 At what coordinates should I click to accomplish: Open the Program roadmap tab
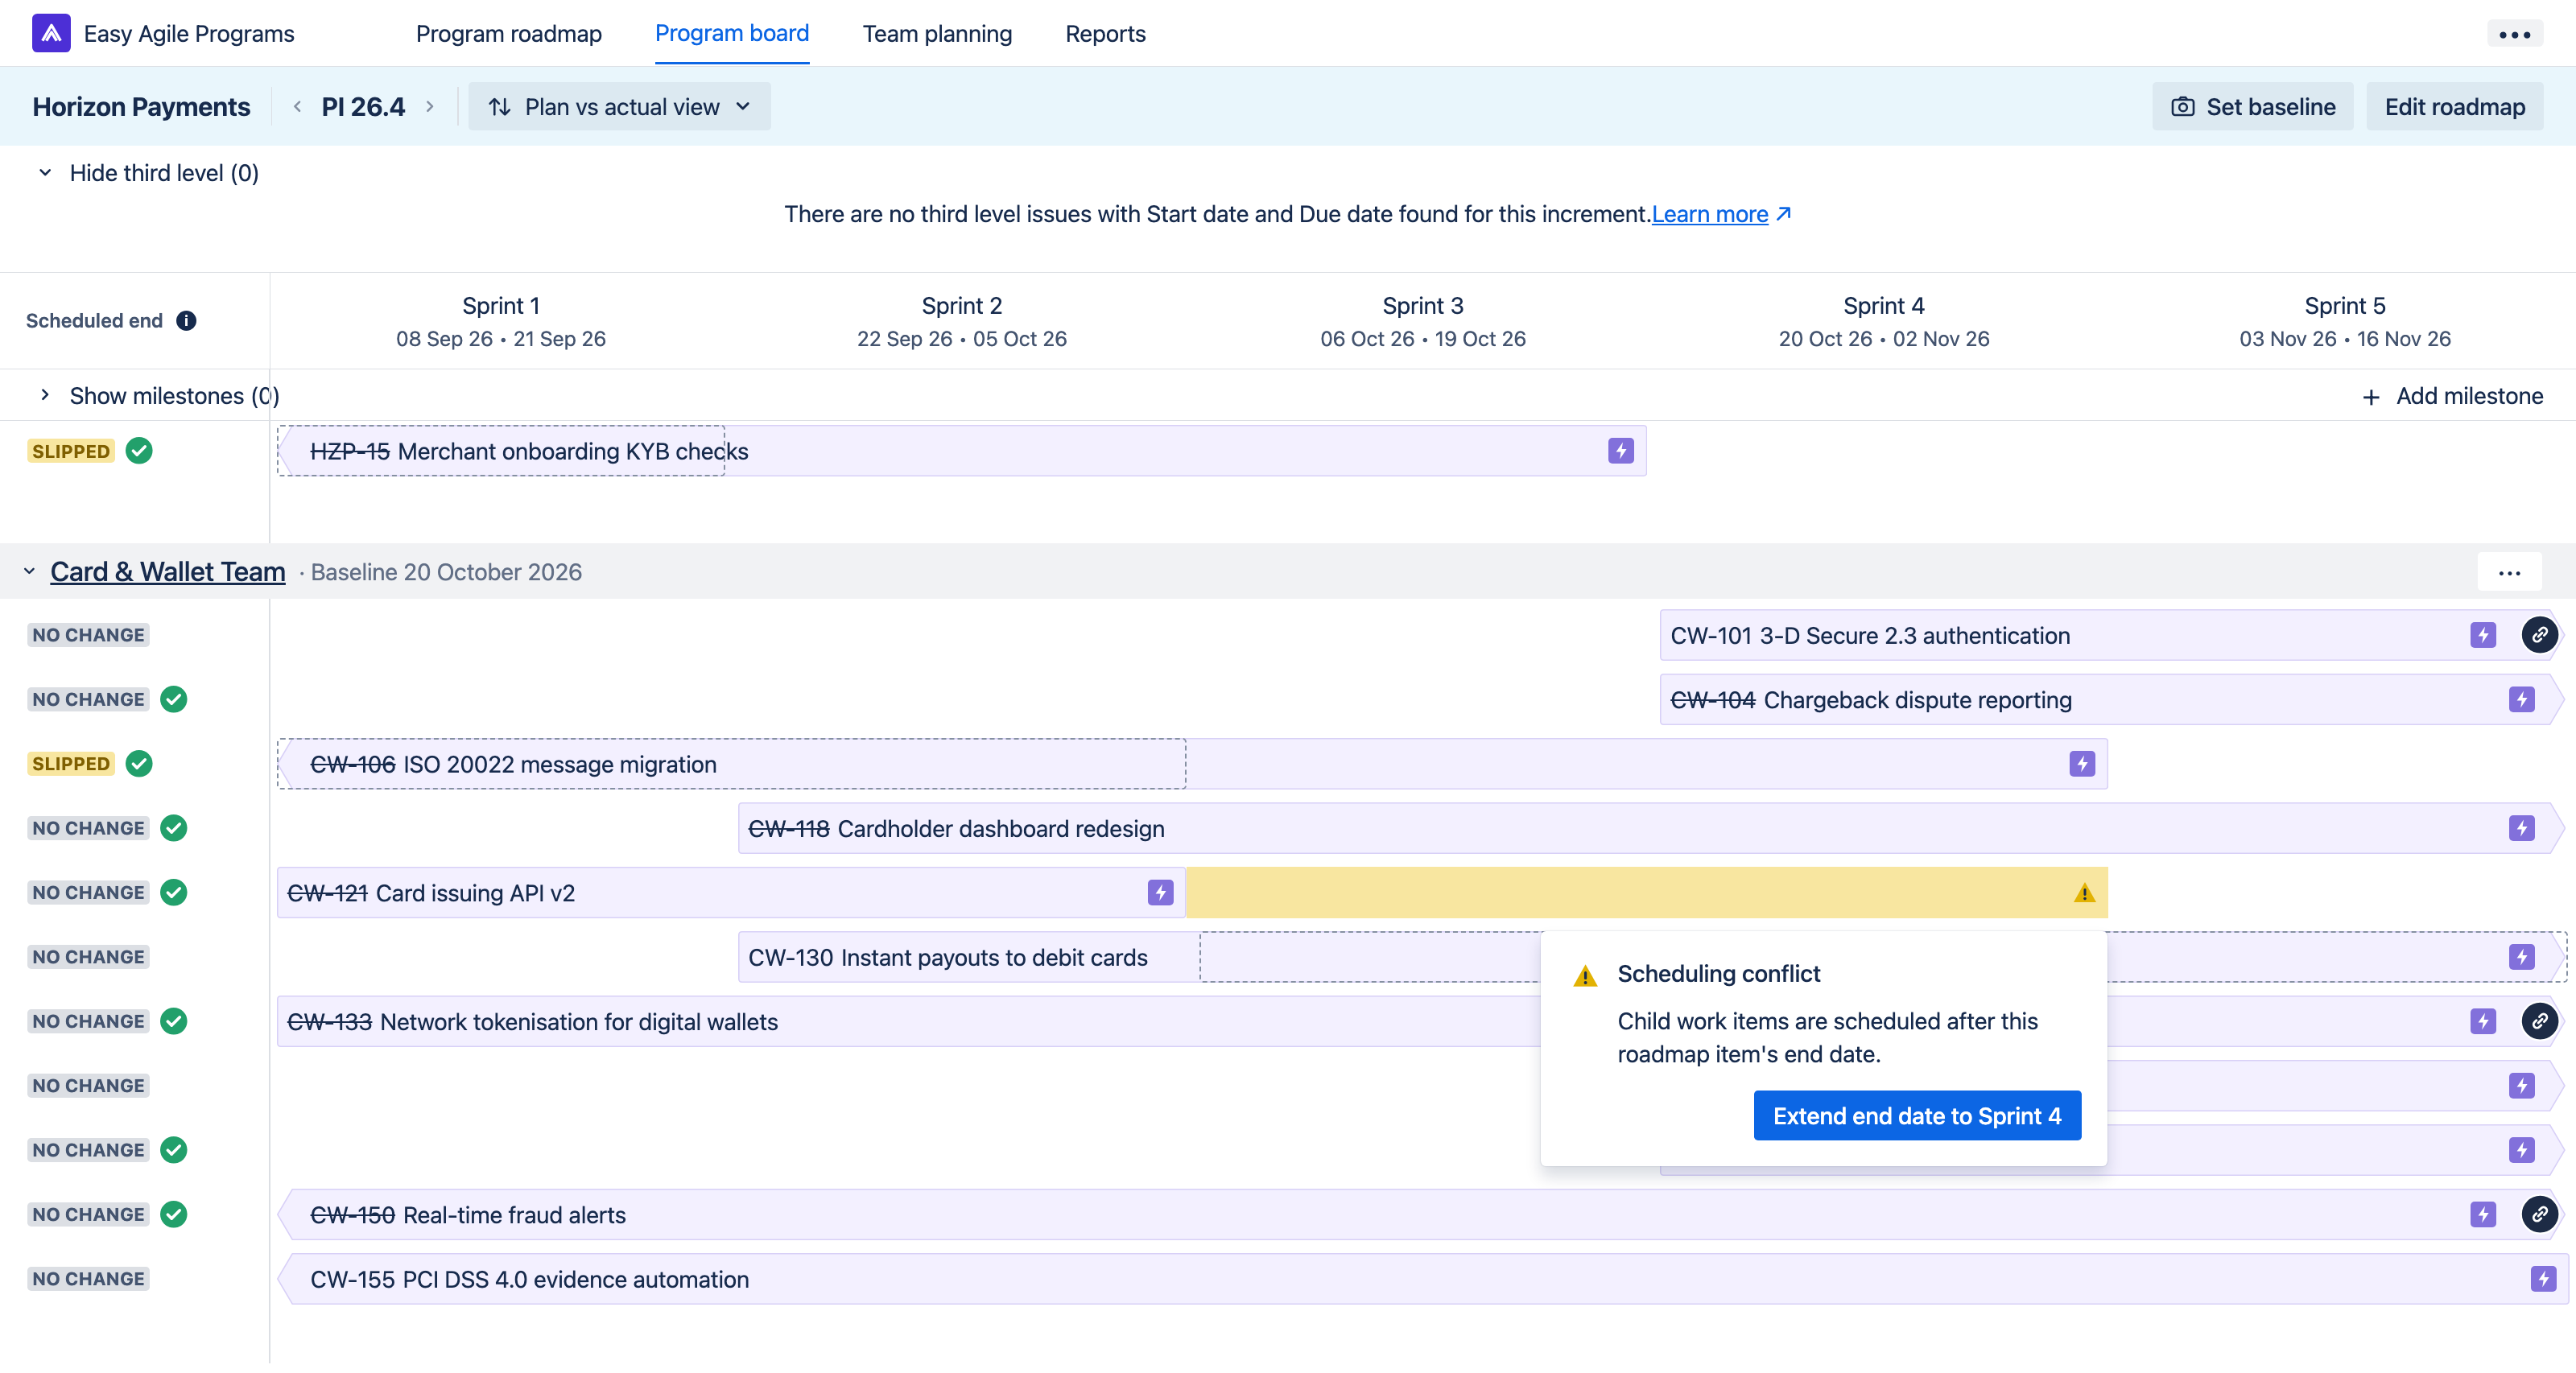pyautogui.click(x=508, y=34)
